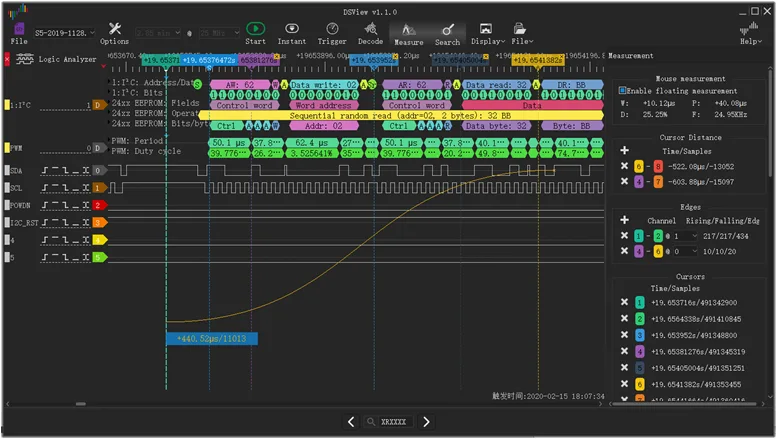The image size is (777, 439).
Task: Click the I2C_RST channel 3 orange tag
Action: tap(99, 222)
